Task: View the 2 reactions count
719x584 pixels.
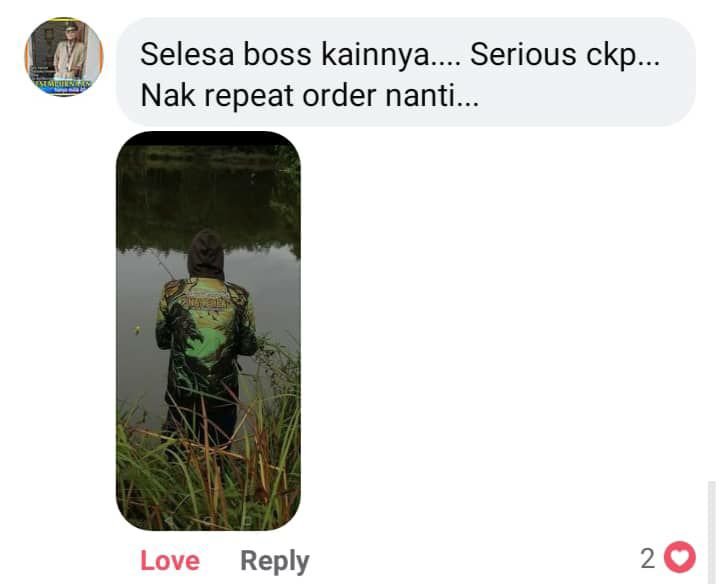Action: (647, 558)
